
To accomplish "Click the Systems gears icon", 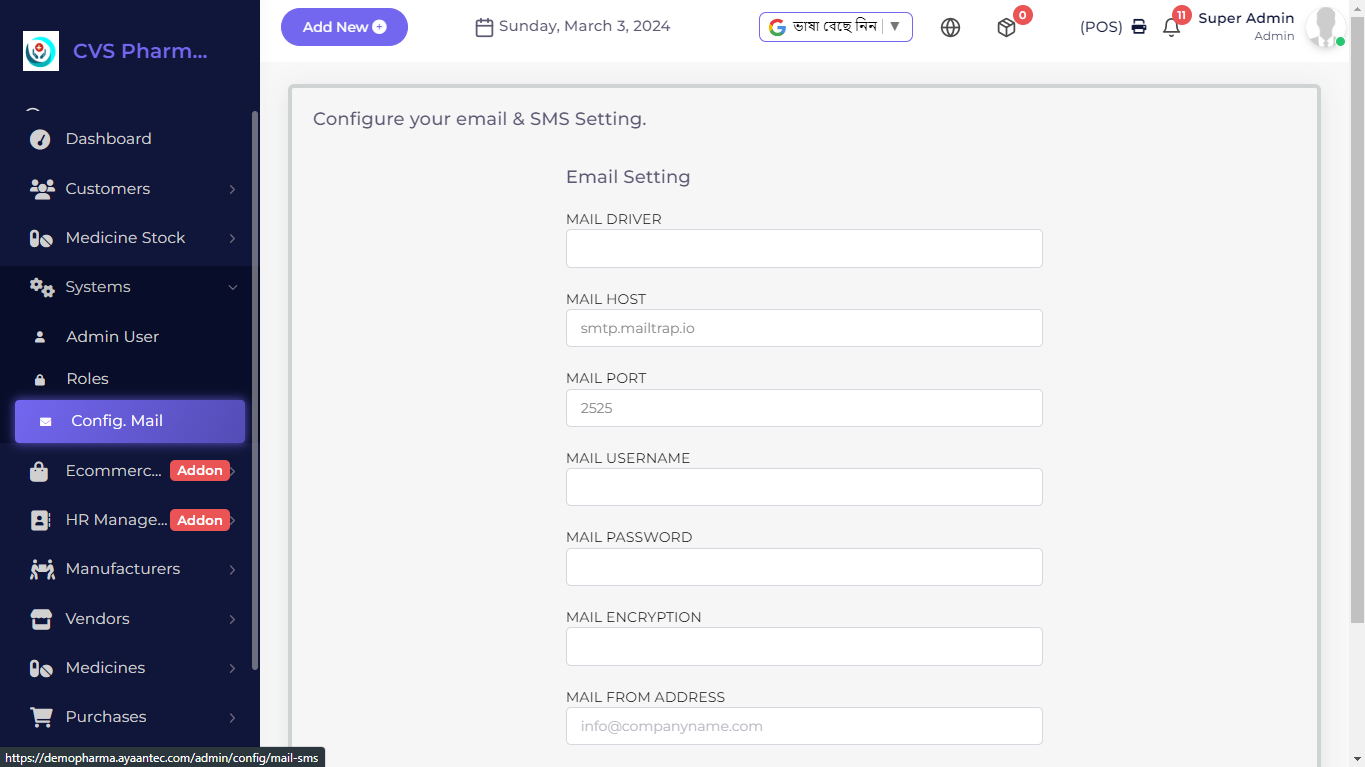I will point(41,287).
